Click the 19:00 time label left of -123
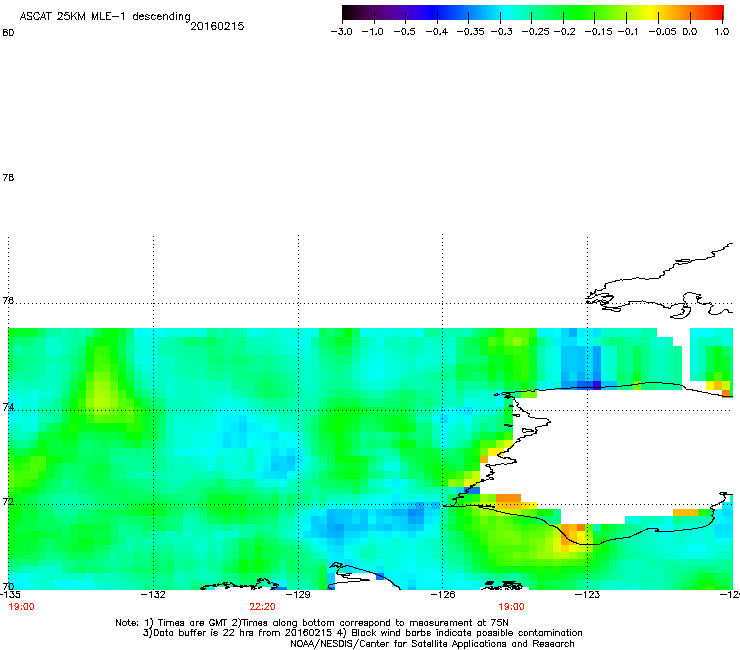Image resolution: width=740 pixels, height=650 pixels. (511, 607)
